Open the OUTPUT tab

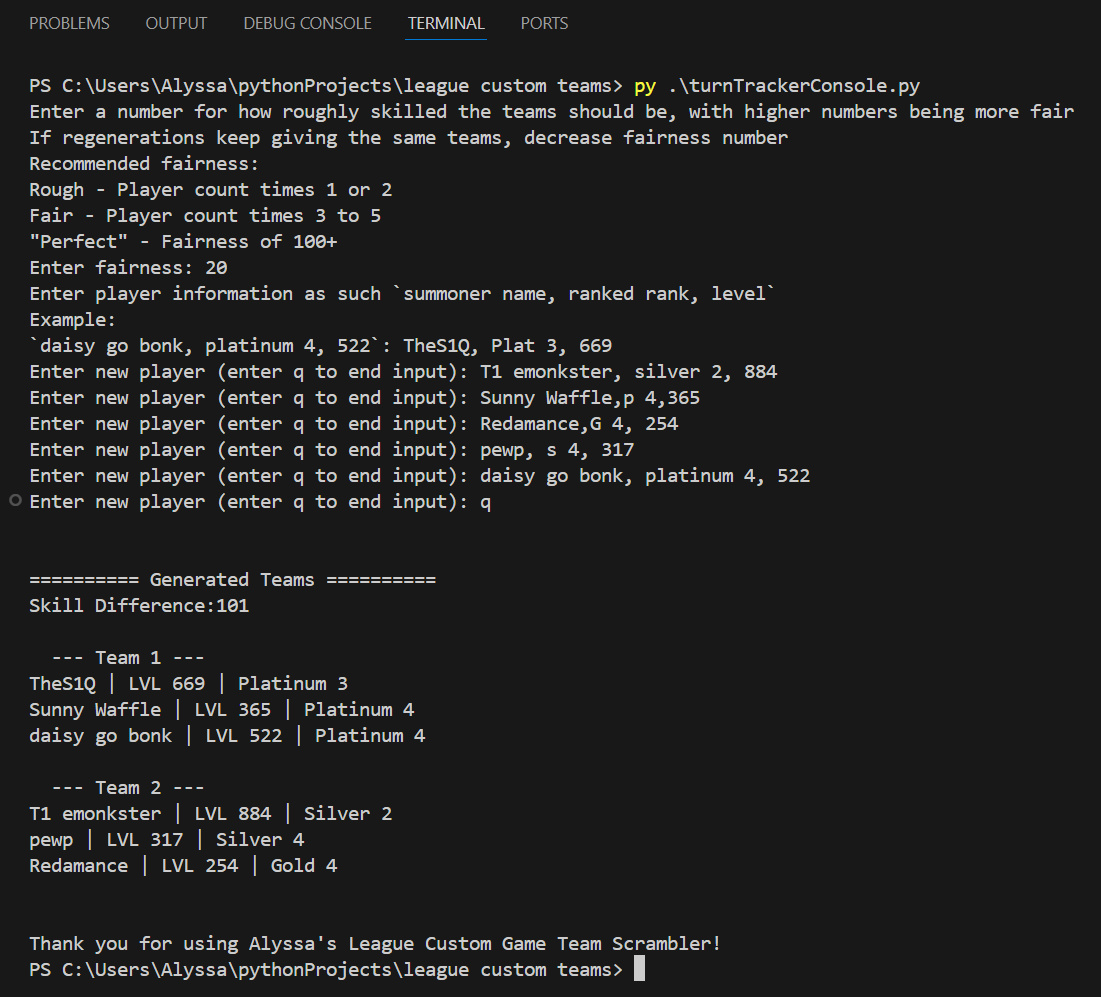tap(176, 23)
